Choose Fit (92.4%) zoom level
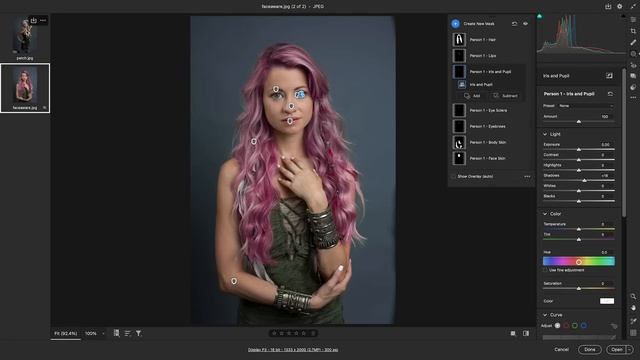The width and height of the screenshot is (640, 360). tap(65, 333)
